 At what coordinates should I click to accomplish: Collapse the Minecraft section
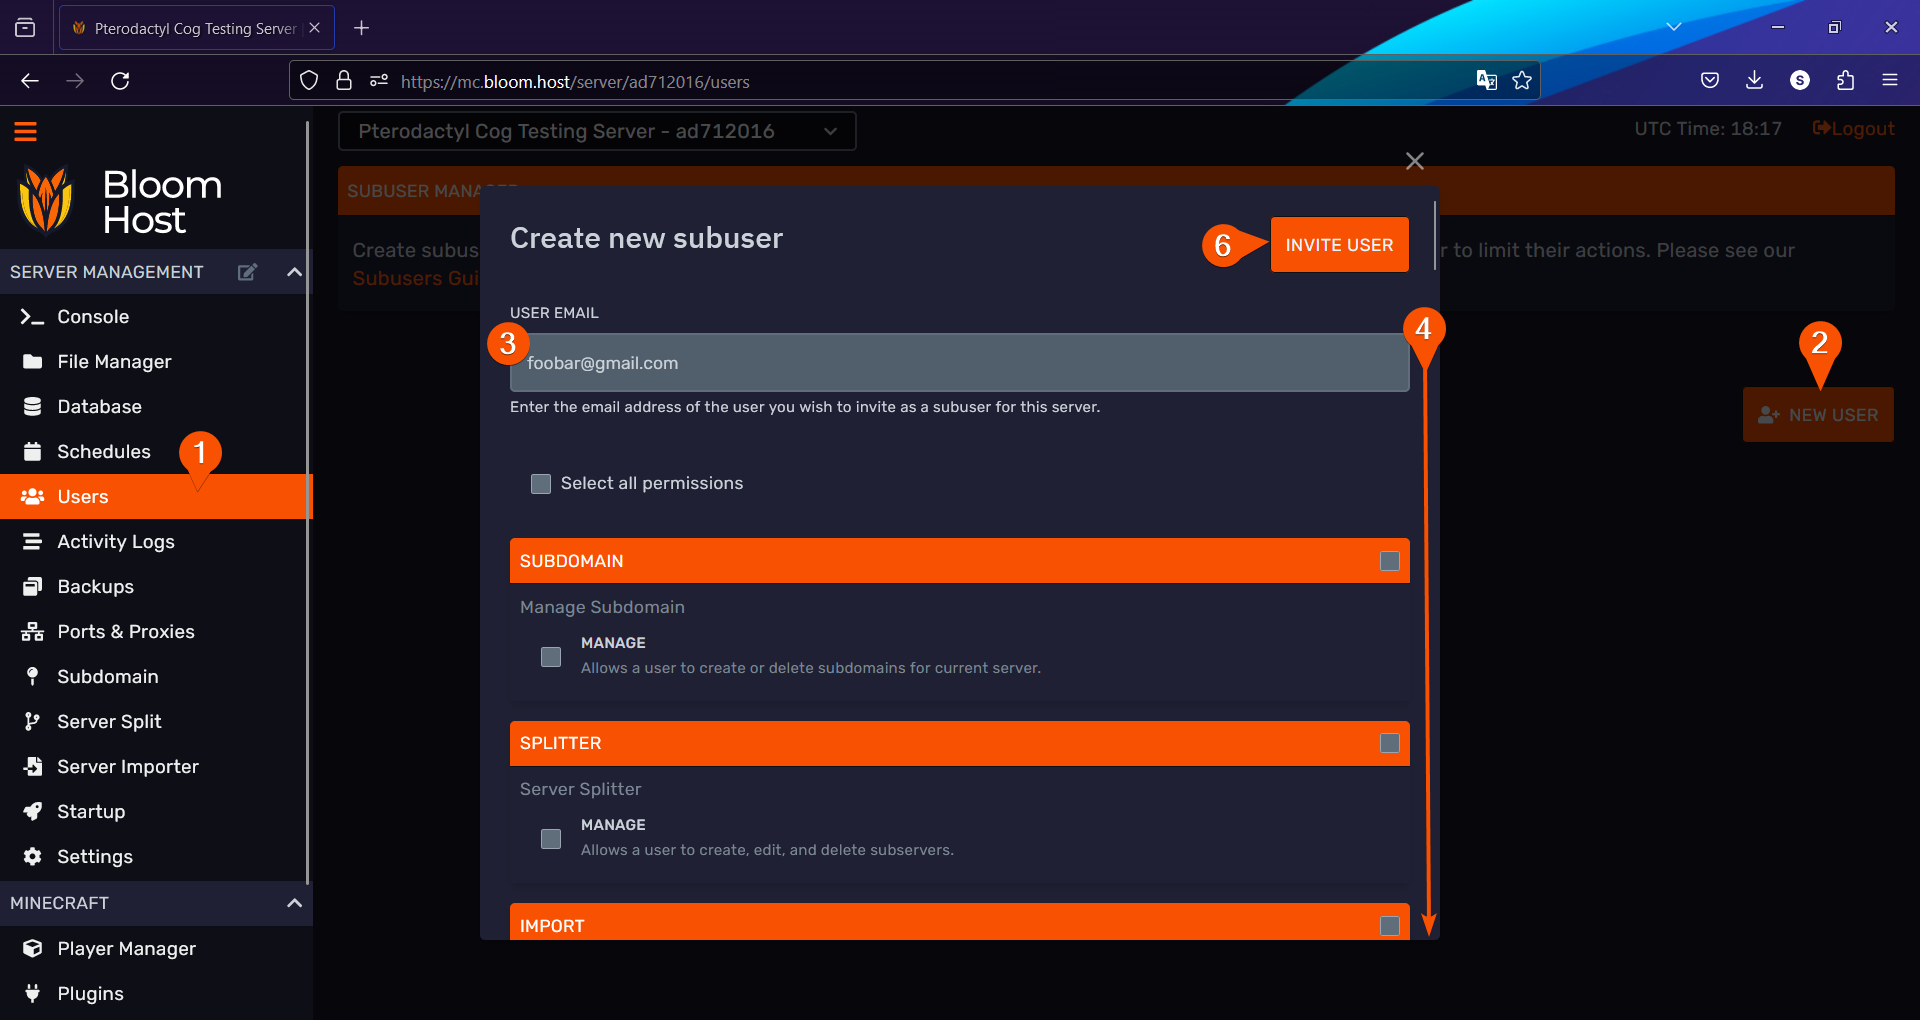[x=294, y=903]
